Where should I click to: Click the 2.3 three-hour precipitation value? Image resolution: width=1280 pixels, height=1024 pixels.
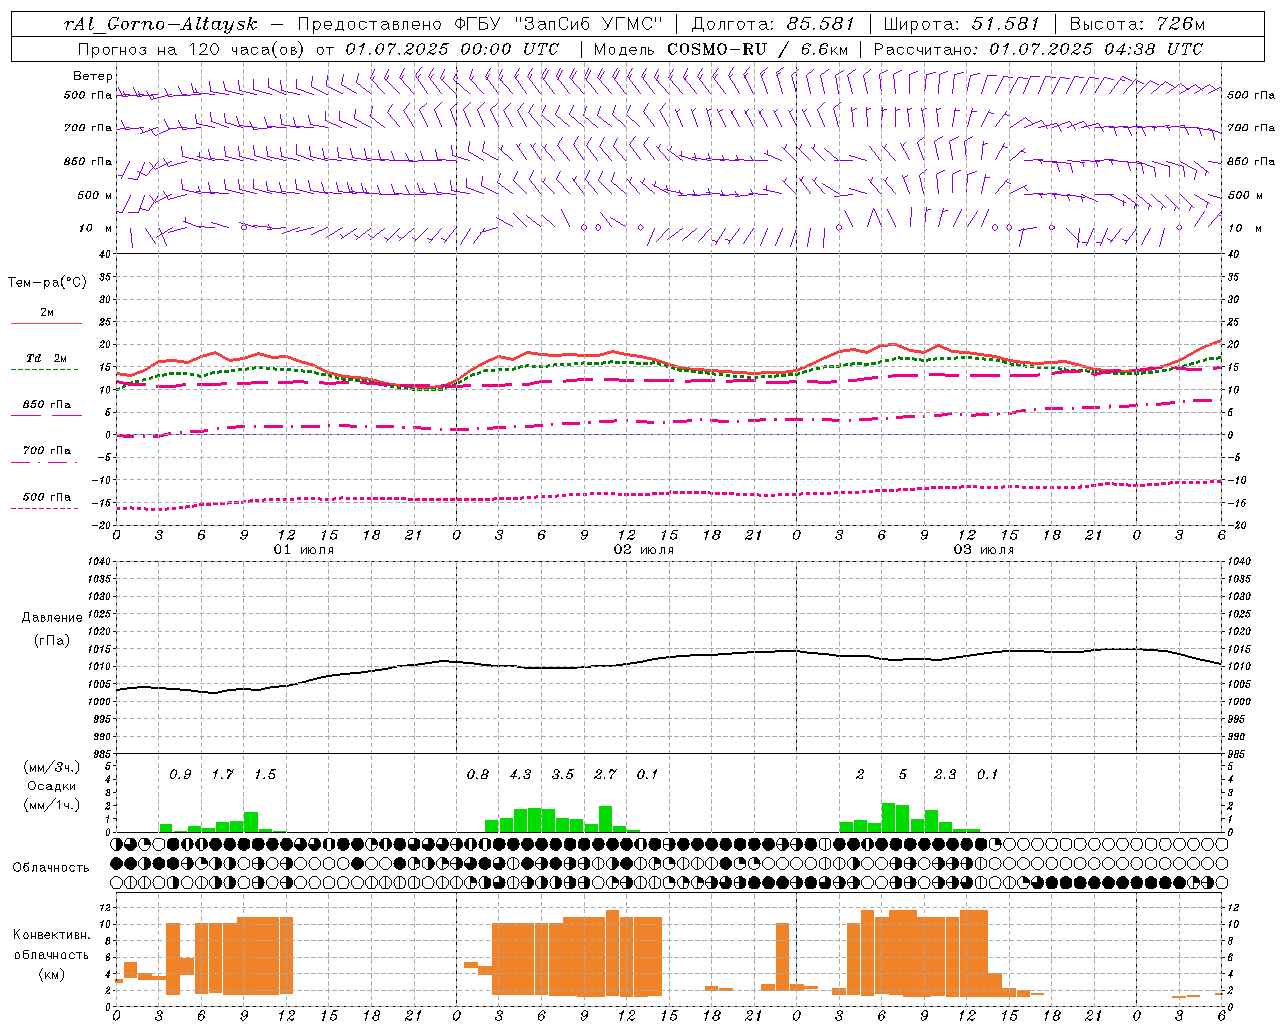[945, 774]
